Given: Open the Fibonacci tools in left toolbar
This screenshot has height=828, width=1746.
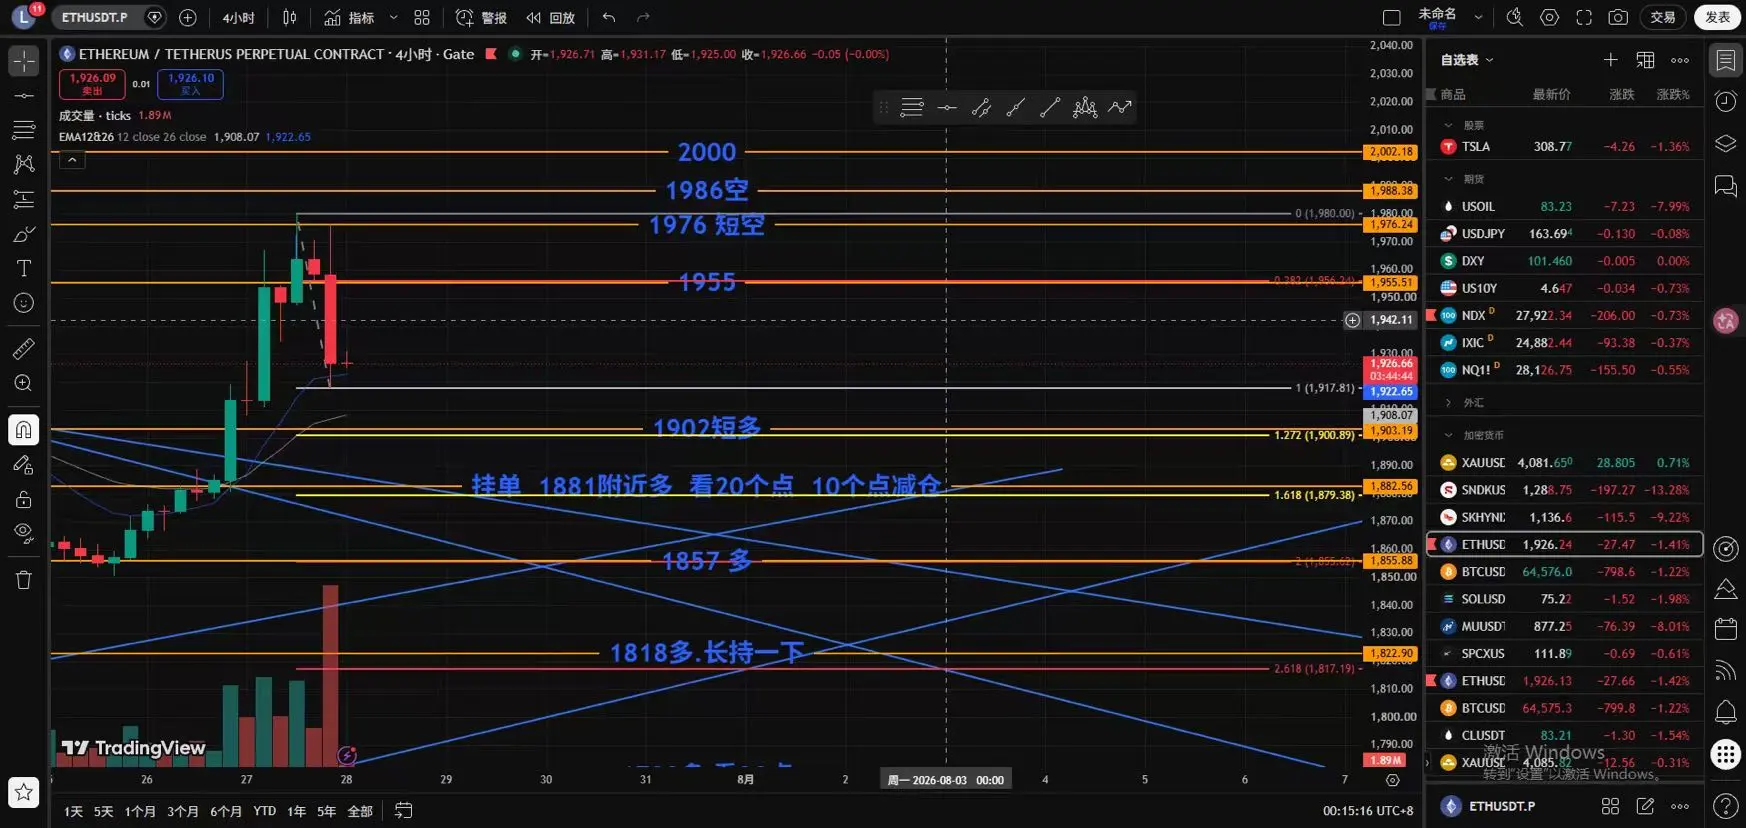Looking at the screenshot, I should [24, 130].
